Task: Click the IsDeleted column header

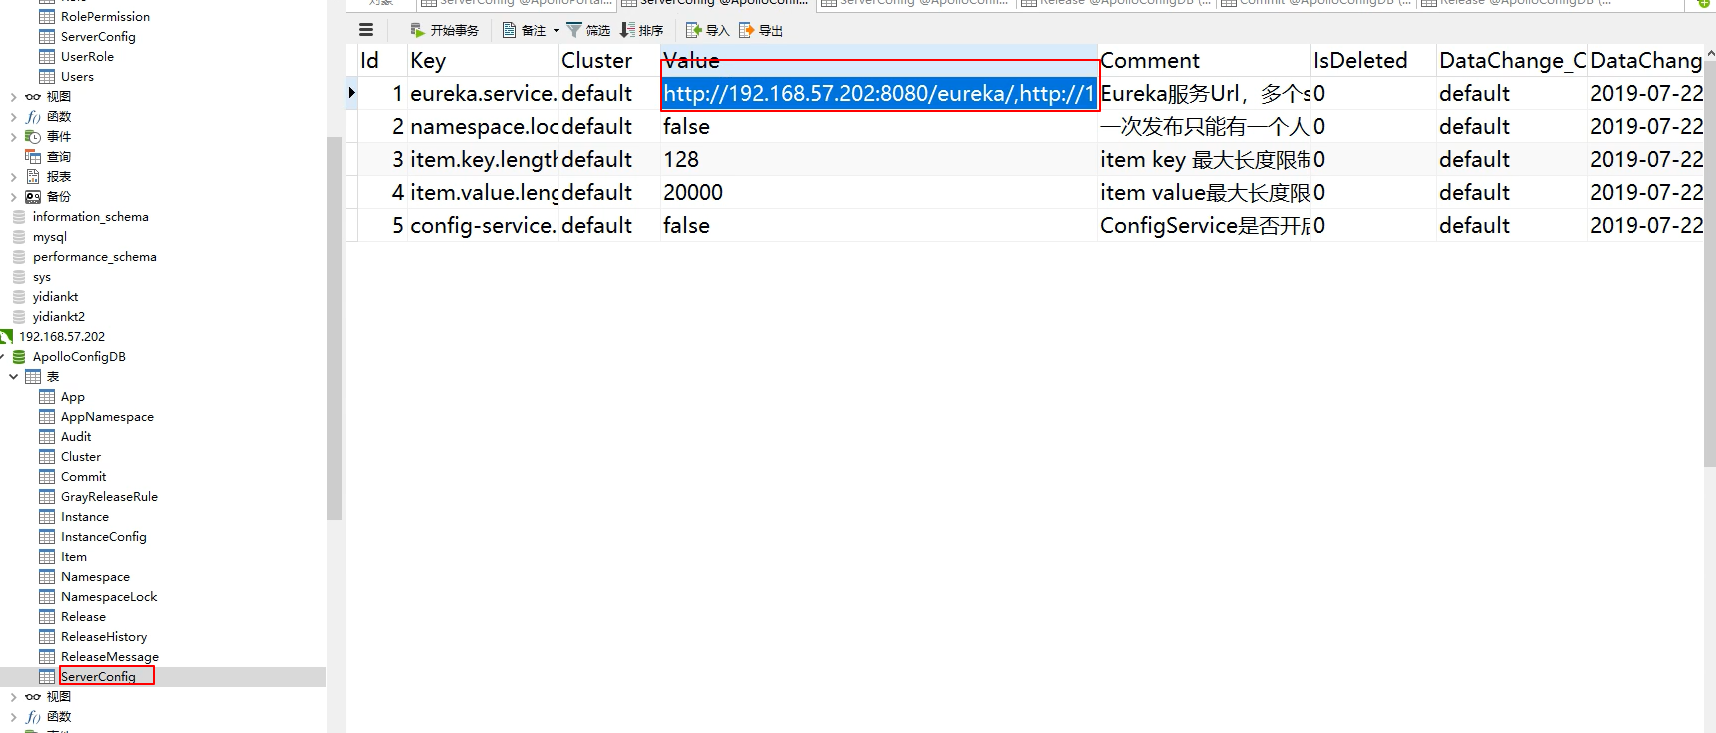Action: click(x=1373, y=60)
